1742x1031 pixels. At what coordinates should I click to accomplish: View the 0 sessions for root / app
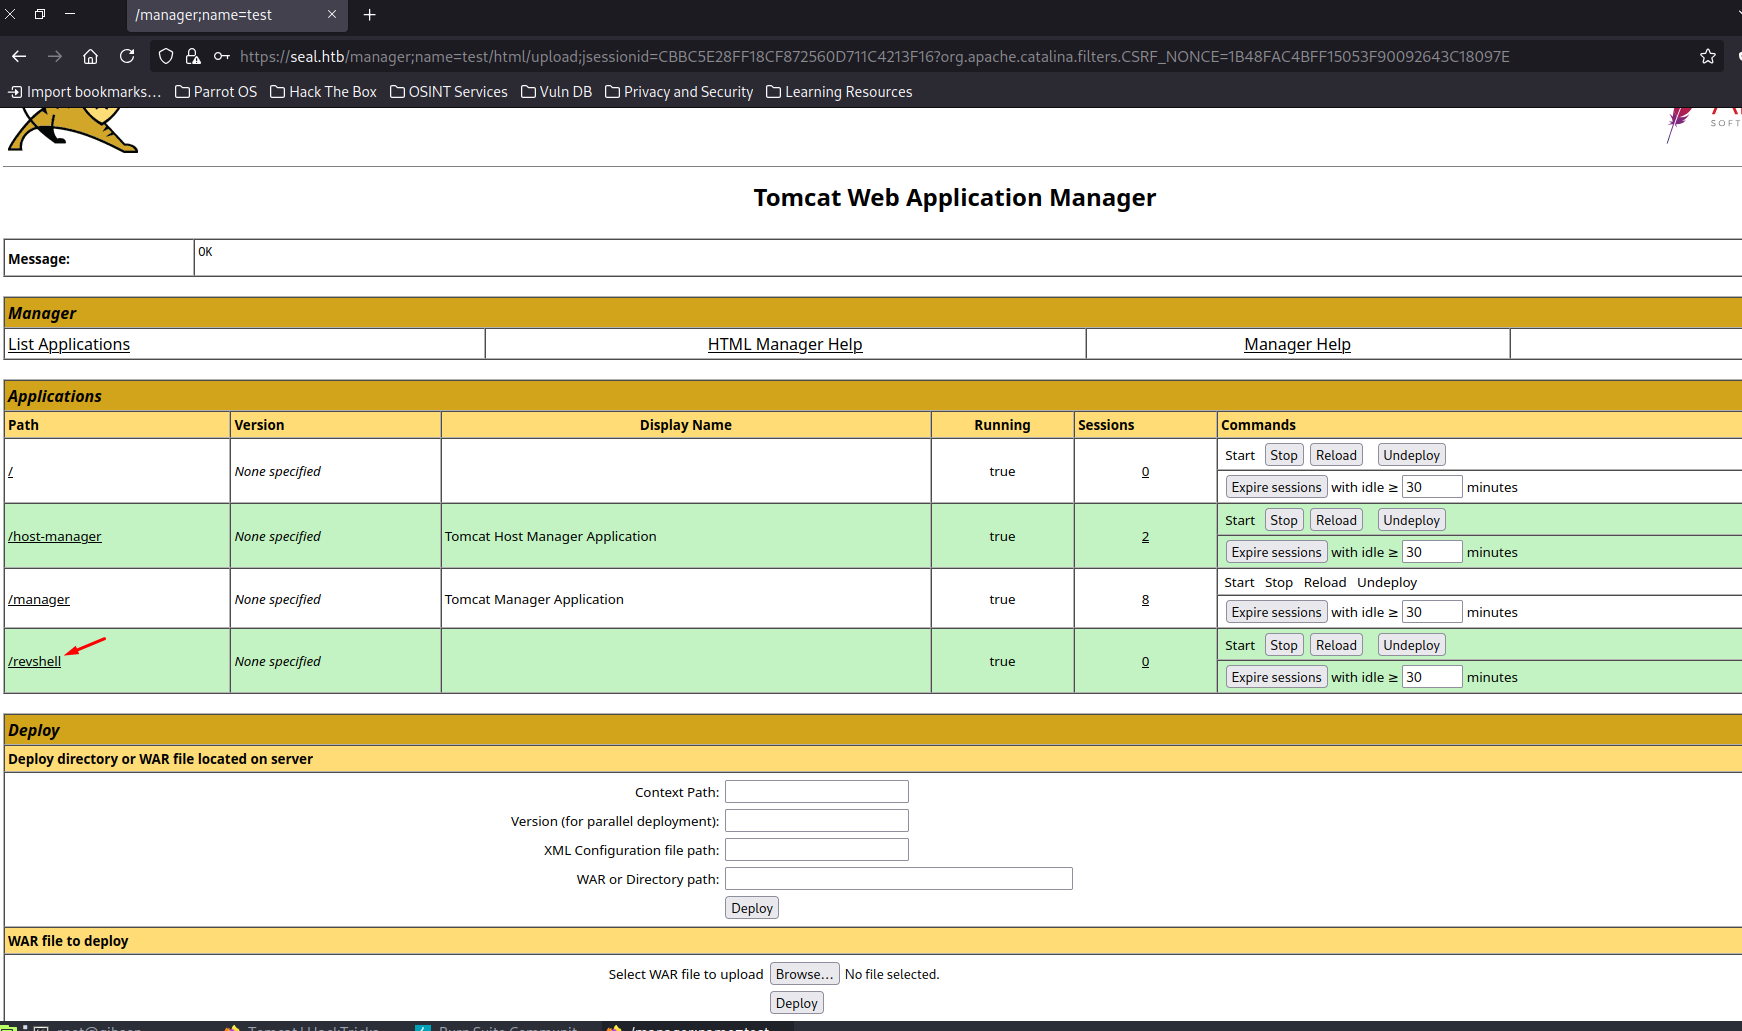tap(1145, 472)
